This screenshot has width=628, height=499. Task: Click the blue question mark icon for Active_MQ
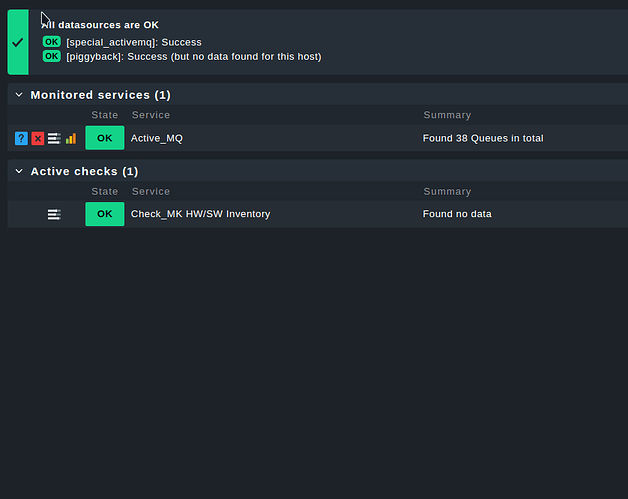21,138
